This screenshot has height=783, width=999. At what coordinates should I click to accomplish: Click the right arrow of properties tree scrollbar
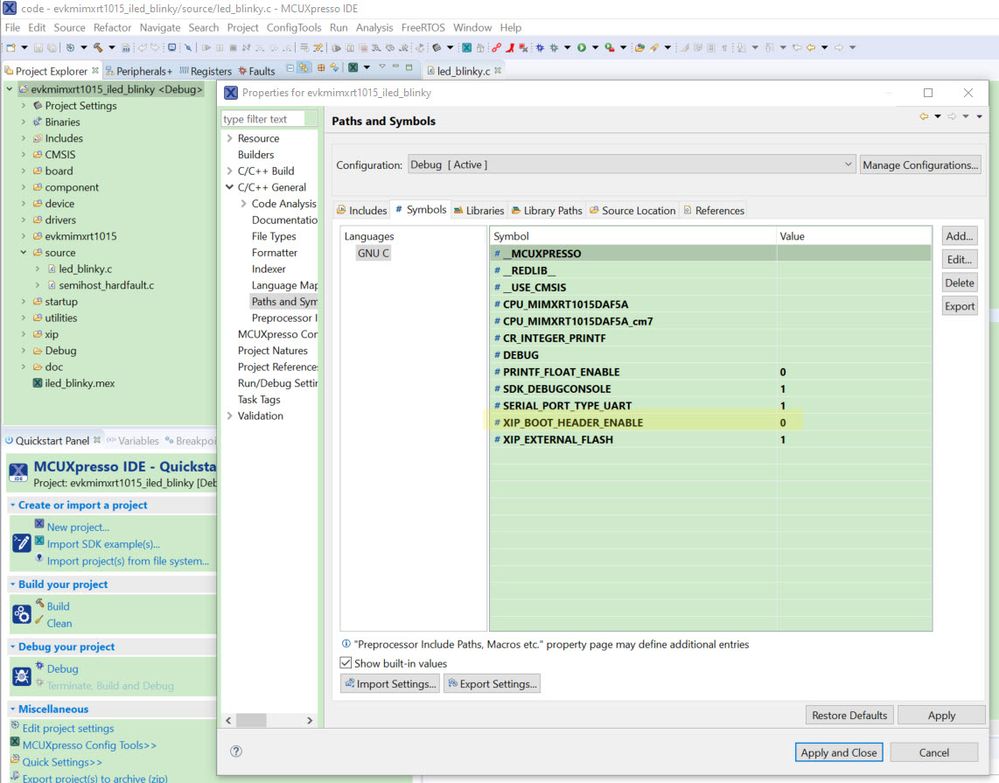click(x=310, y=720)
